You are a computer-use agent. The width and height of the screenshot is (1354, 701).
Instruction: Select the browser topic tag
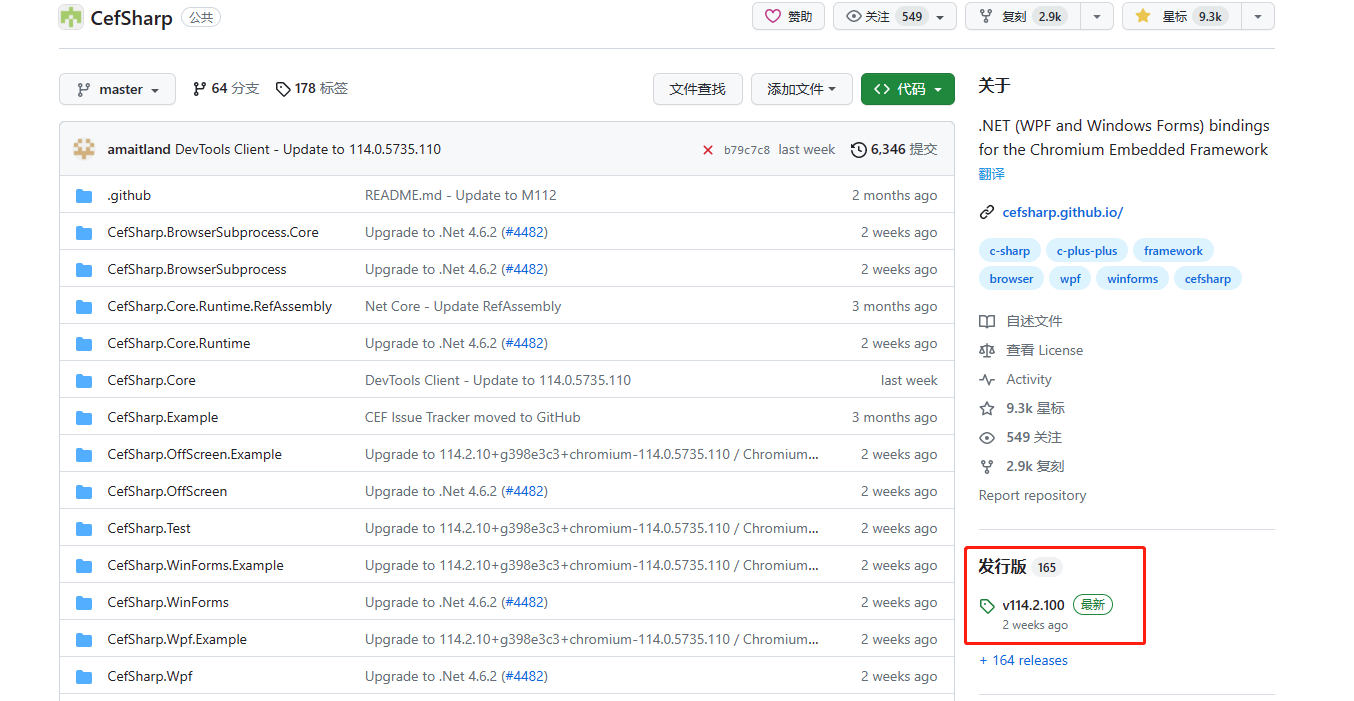coord(1011,279)
